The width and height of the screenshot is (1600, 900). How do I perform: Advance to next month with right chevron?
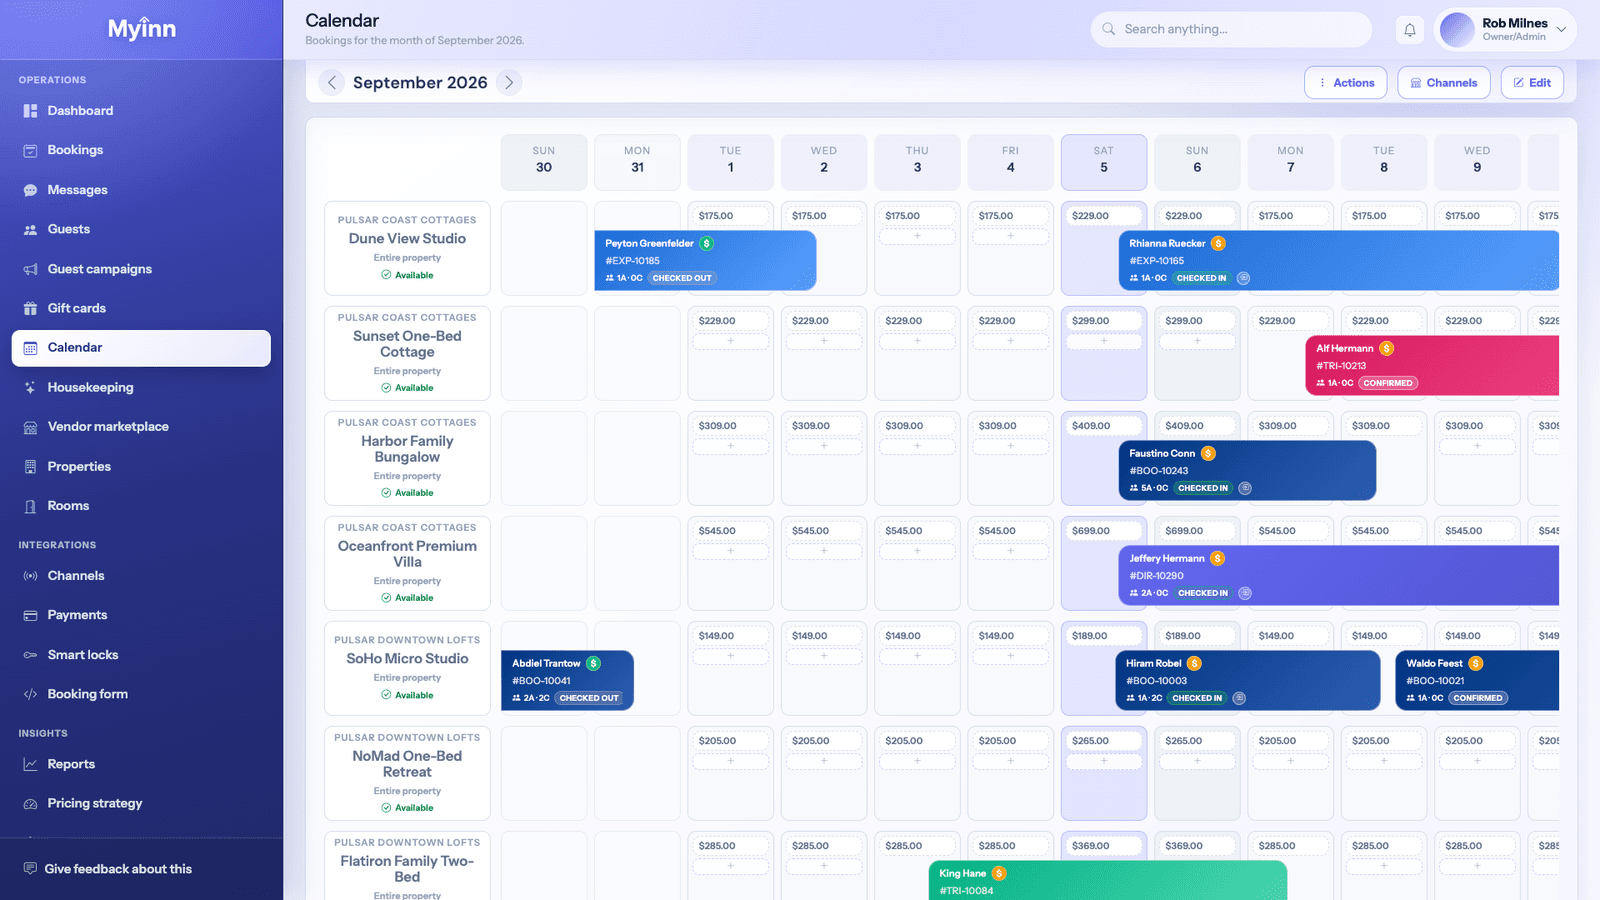click(x=509, y=83)
